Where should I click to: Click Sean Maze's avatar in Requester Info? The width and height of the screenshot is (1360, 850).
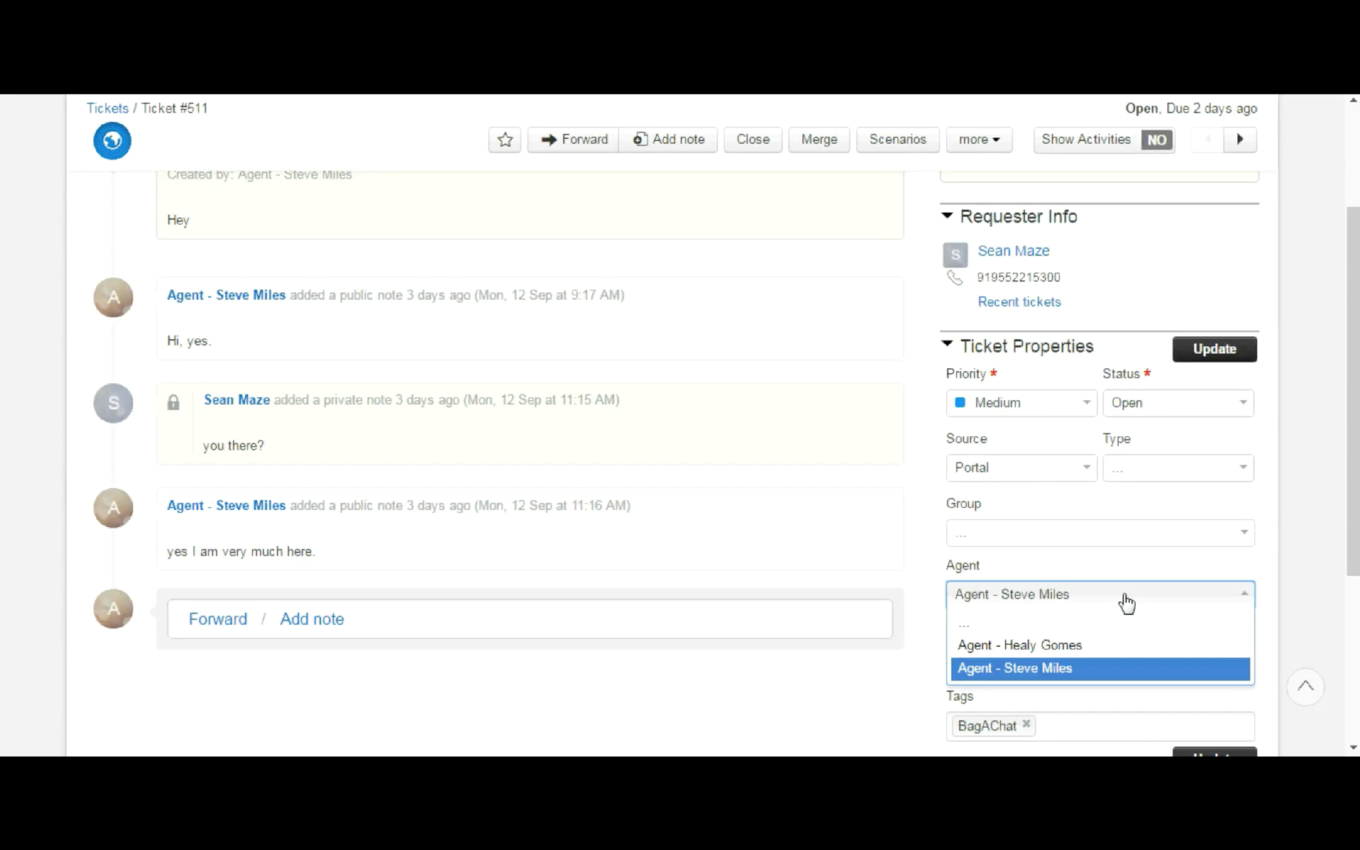pyautogui.click(x=955, y=254)
